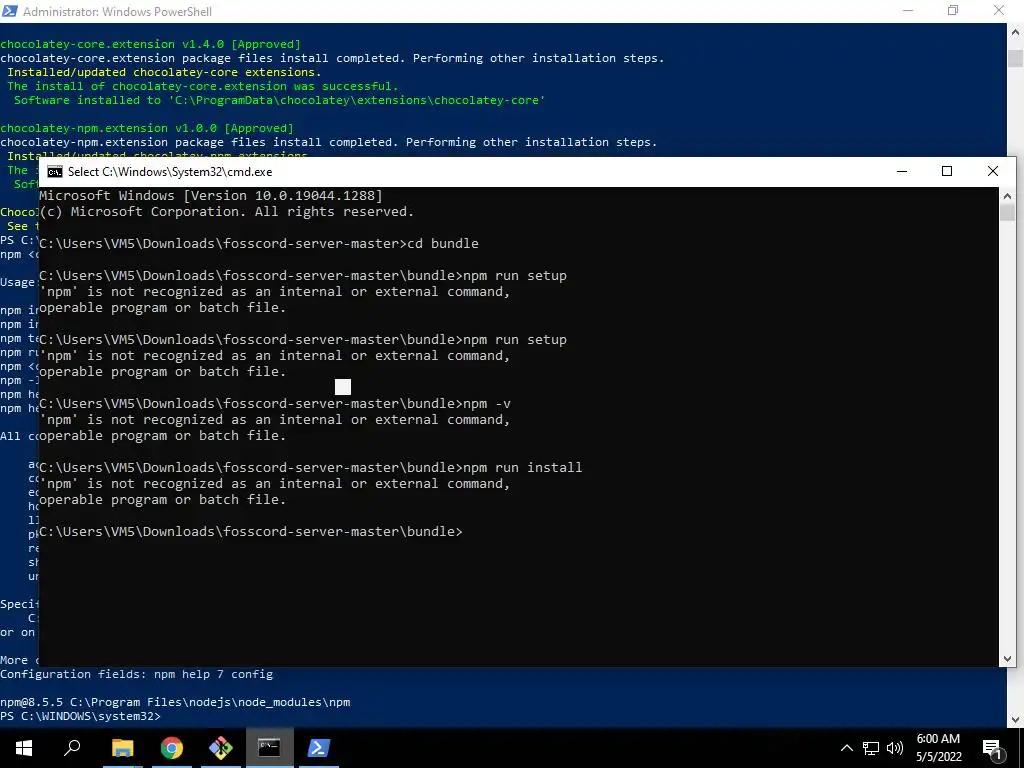
Task: Open notification action center icon
Action: 992,748
